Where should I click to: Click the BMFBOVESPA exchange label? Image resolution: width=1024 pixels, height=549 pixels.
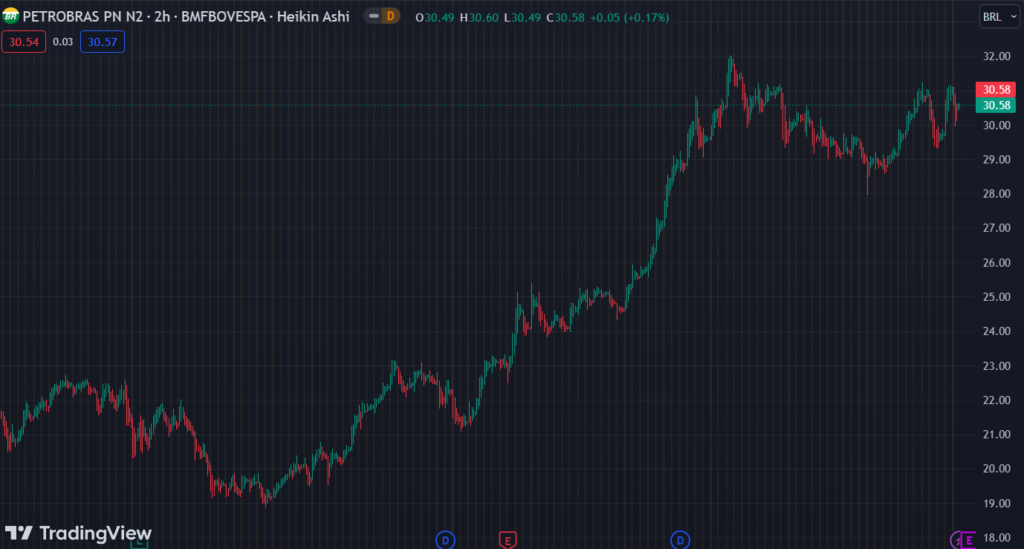click(228, 17)
